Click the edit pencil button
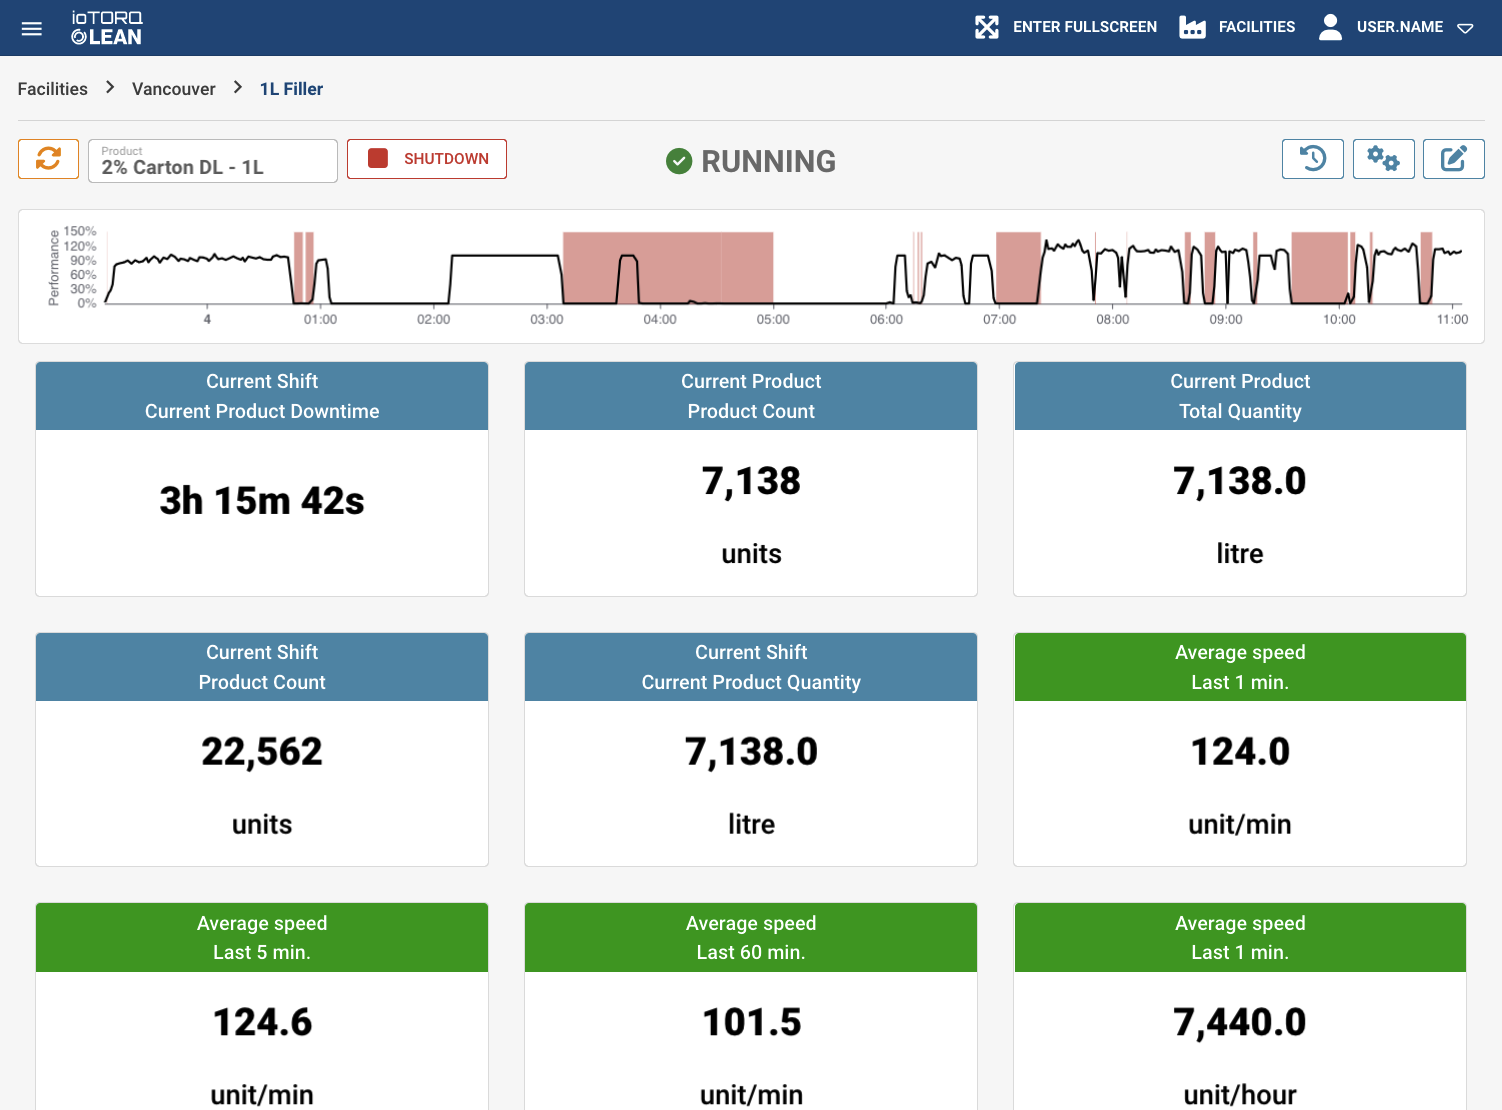This screenshot has height=1110, width=1502. (1454, 159)
